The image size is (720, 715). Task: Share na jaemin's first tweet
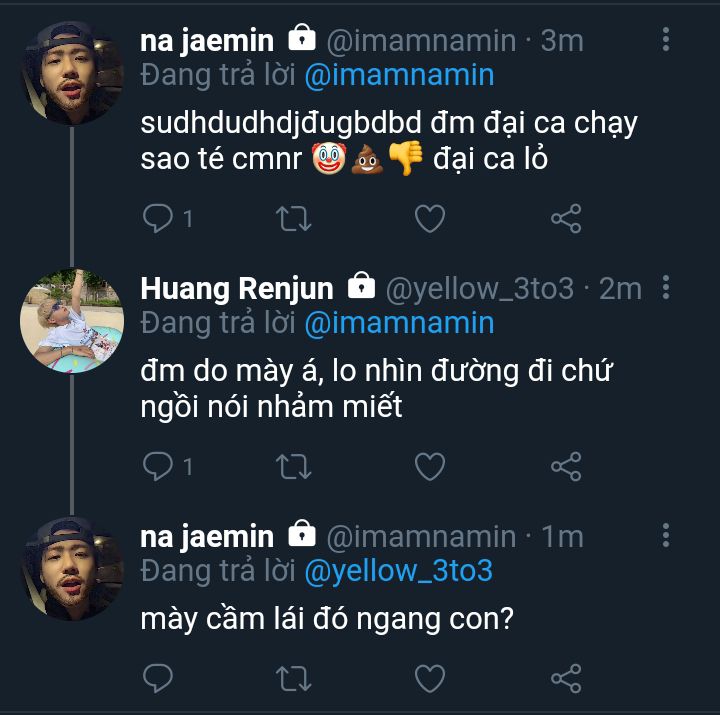click(x=566, y=218)
